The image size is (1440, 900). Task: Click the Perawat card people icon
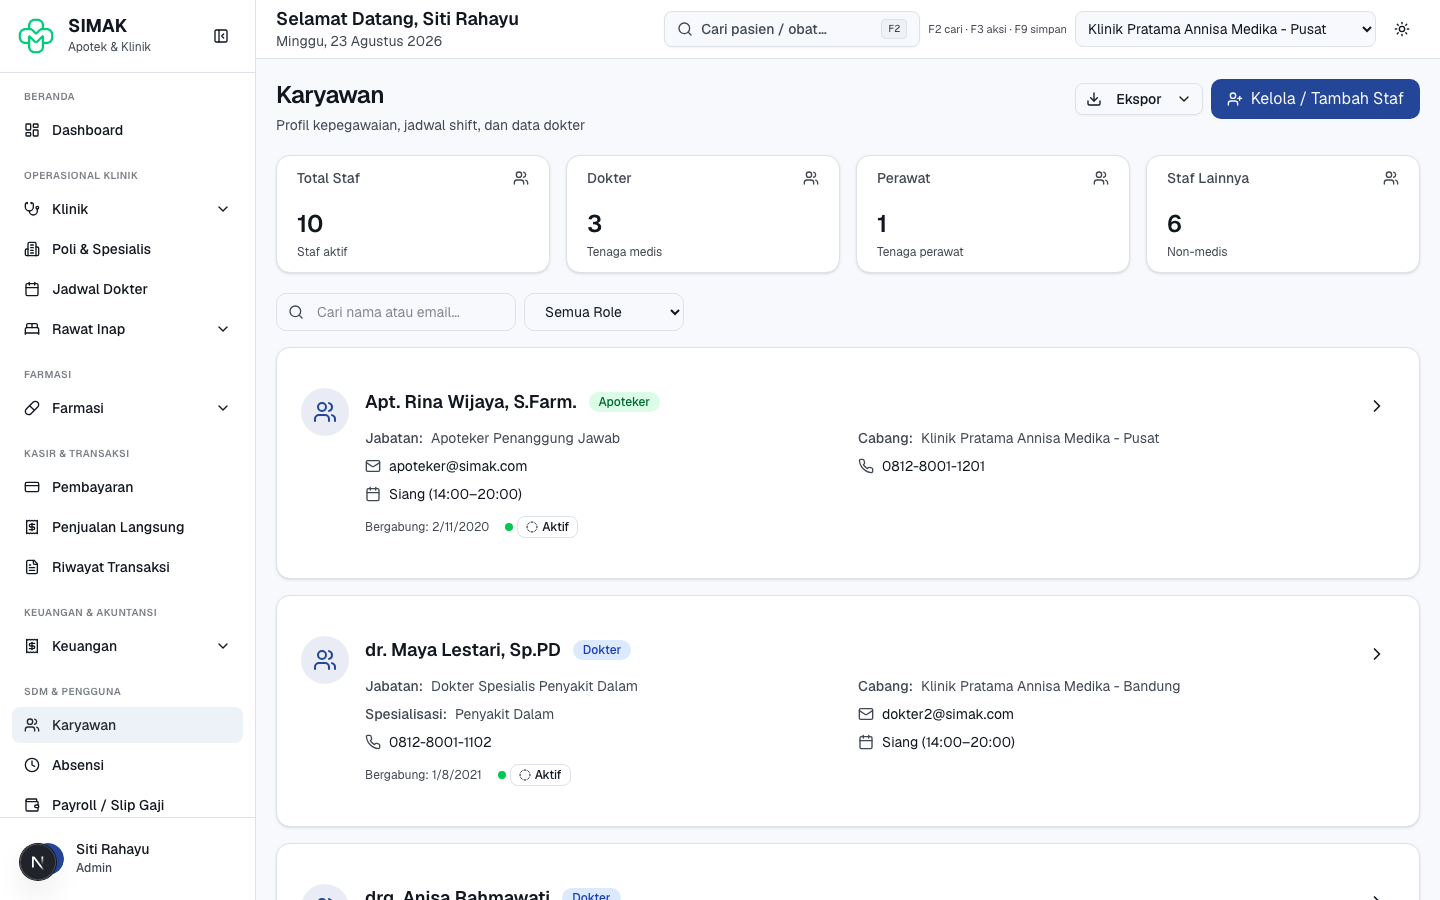(x=1101, y=178)
